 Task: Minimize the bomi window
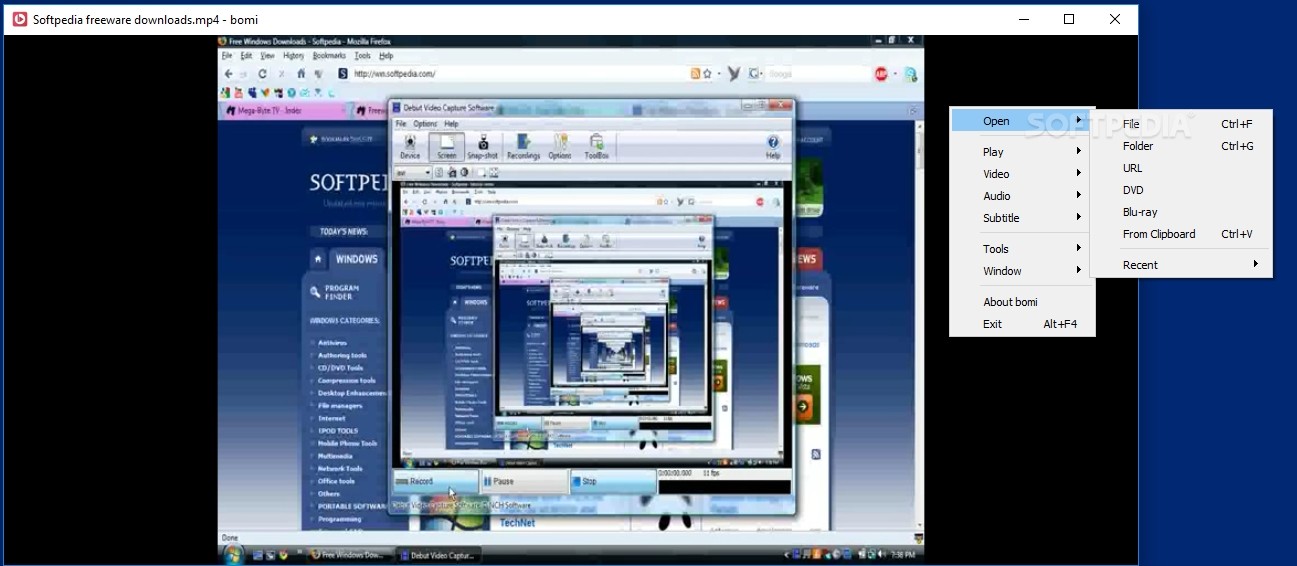click(1024, 19)
